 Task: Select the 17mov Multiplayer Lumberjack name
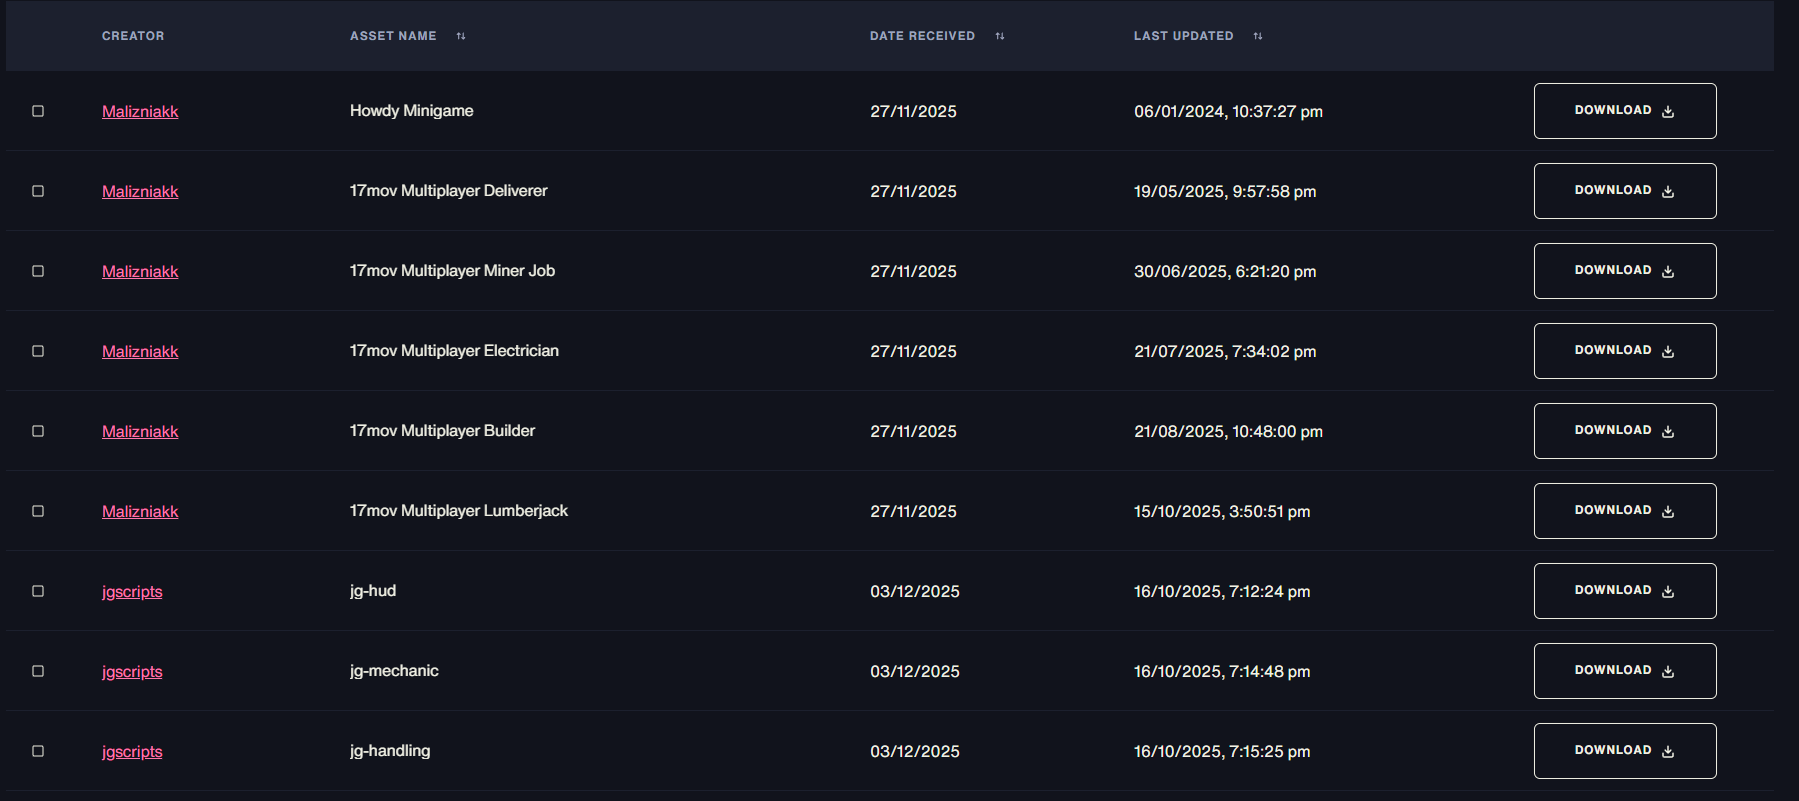459,511
